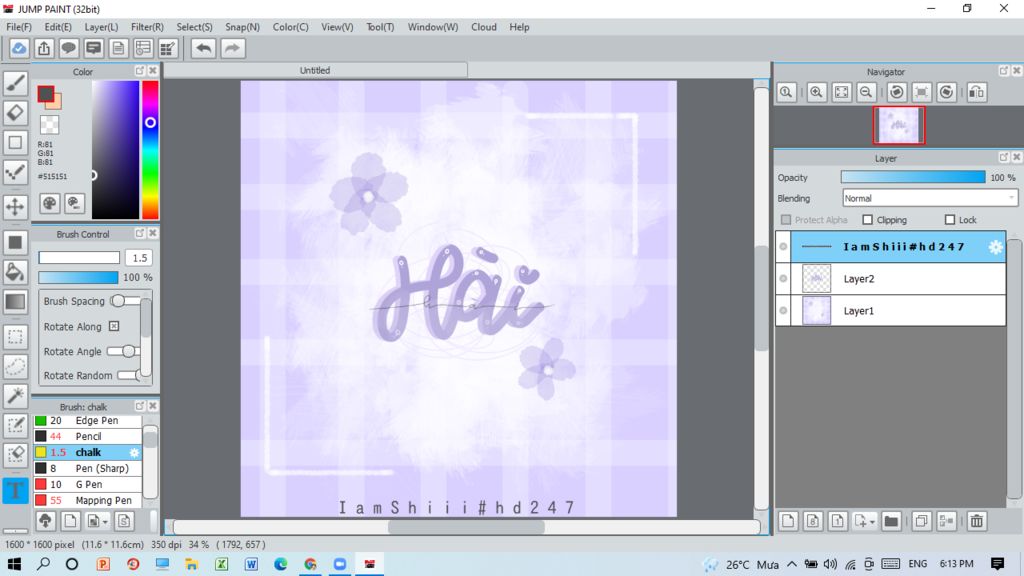1024x576 pixels.
Task: Click the export/share toolbar icon
Action: point(44,48)
